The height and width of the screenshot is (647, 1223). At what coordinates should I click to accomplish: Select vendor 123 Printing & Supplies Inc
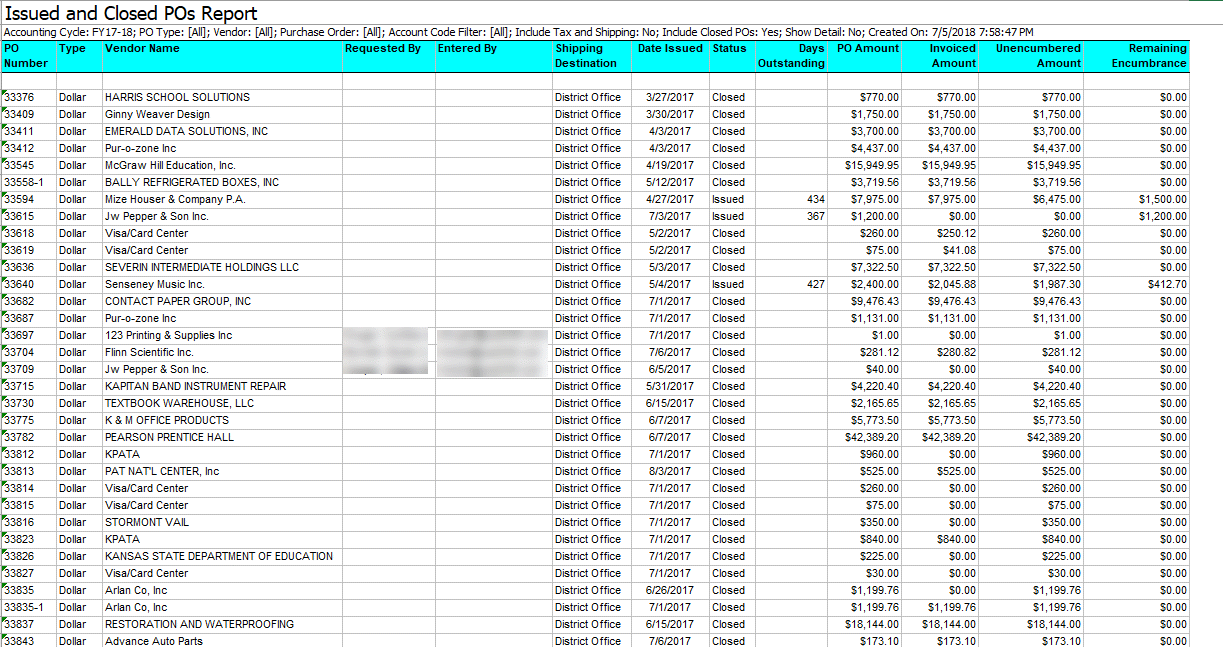[x=168, y=336]
